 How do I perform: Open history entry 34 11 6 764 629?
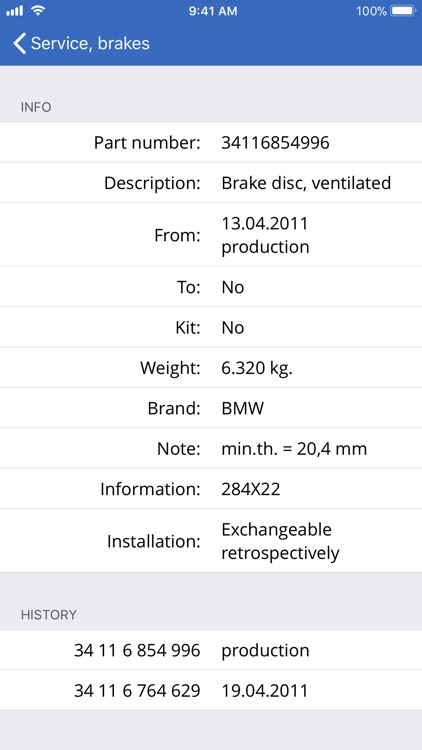[211, 690]
